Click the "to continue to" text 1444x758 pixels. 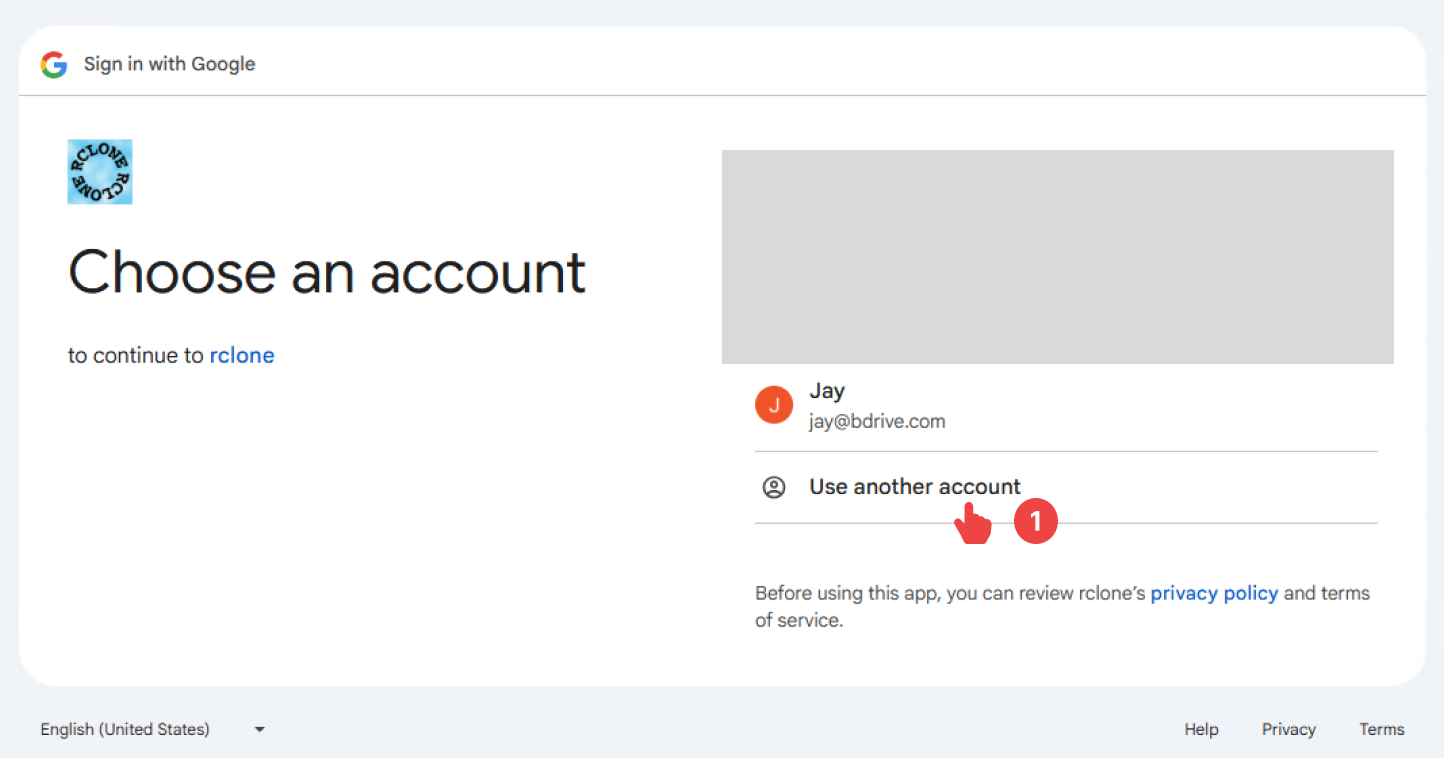135,355
